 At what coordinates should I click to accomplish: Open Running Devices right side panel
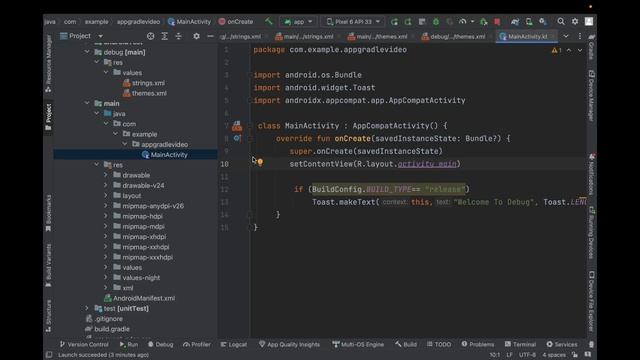click(591, 233)
